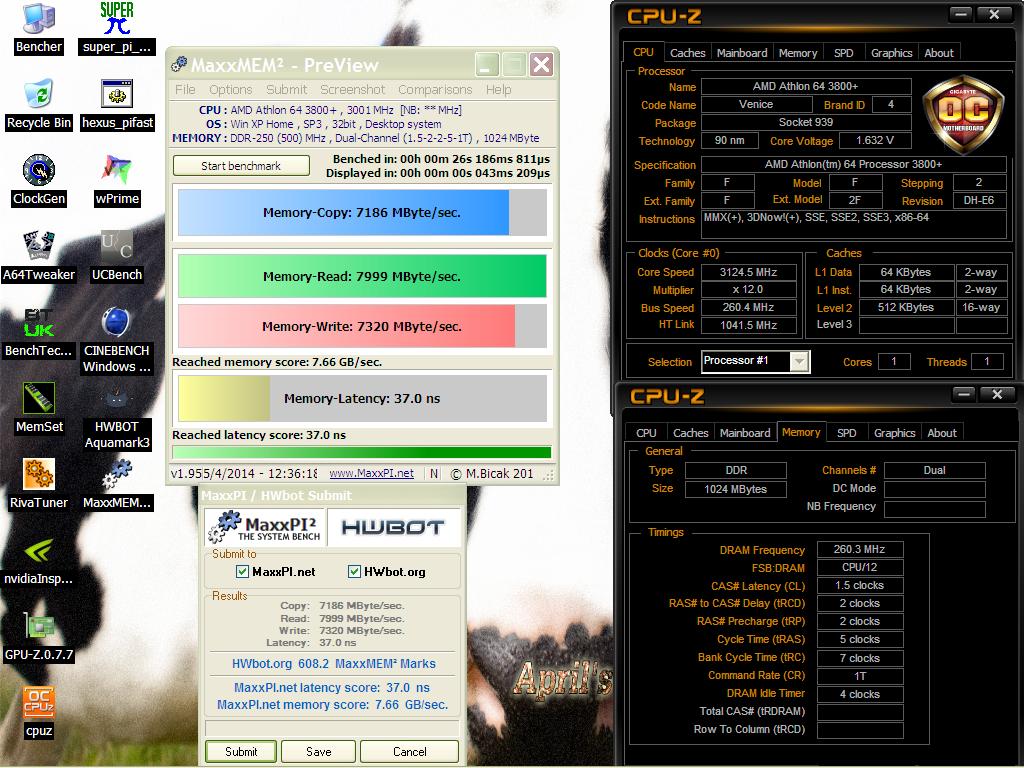The image size is (1024, 768).
Task: Select Caches tab in lower CPU-Z window
Action: point(690,433)
